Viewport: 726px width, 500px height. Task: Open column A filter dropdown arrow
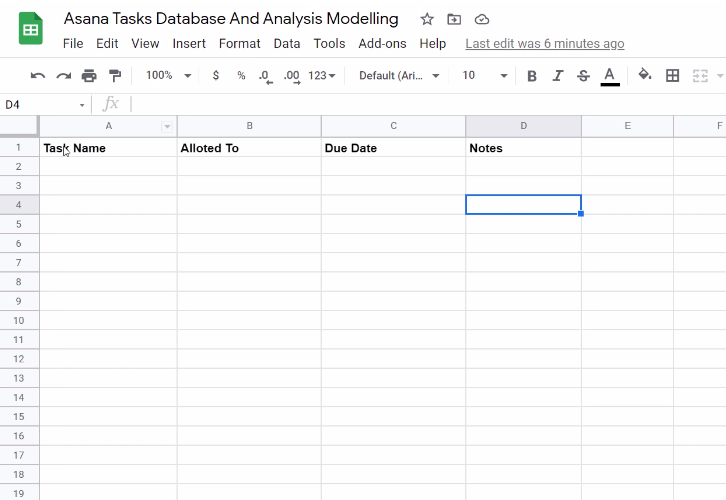point(167,126)
